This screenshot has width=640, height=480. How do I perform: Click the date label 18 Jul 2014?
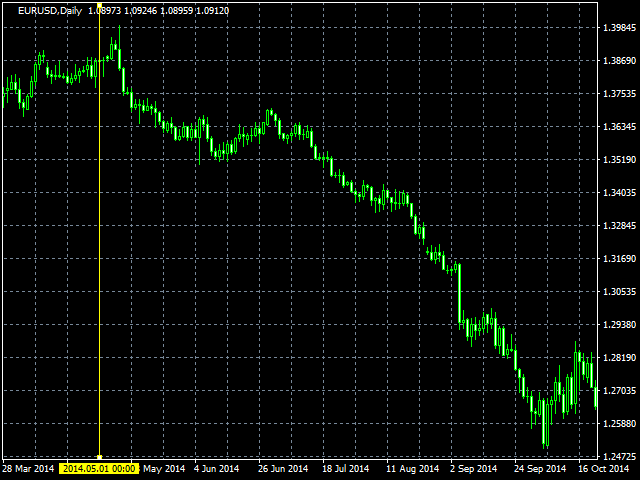[x=346, y=468]
